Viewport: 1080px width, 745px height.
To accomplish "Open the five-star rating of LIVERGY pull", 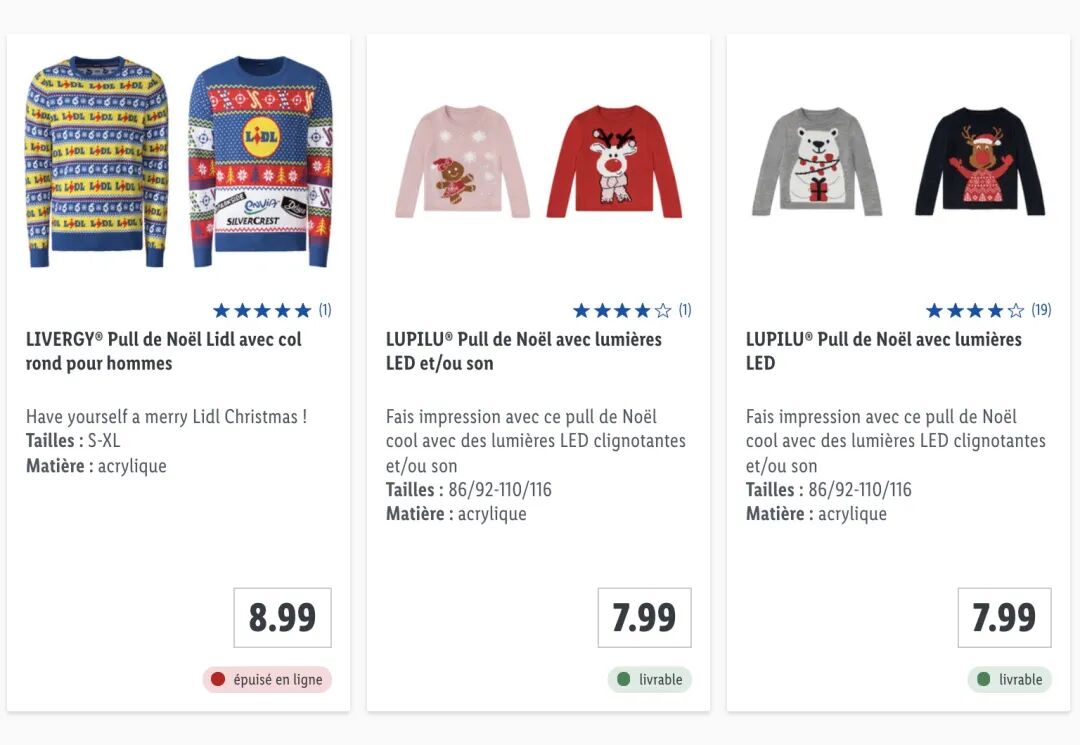I will click(262, 311).
